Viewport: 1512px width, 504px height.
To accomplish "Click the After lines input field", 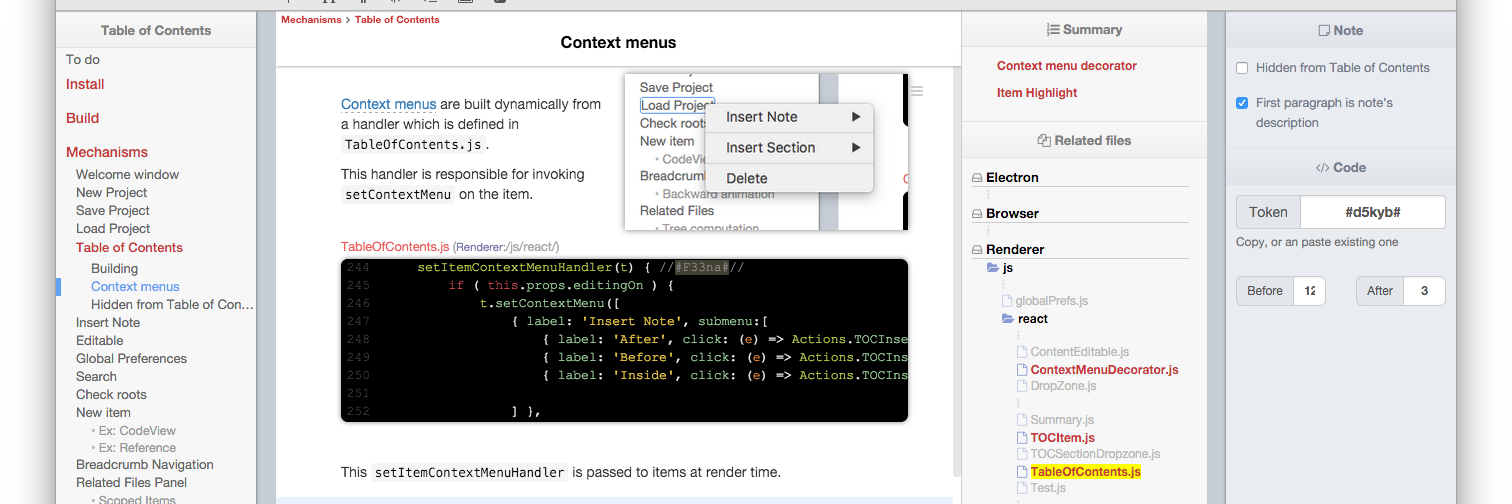I will coord(1424,291).
